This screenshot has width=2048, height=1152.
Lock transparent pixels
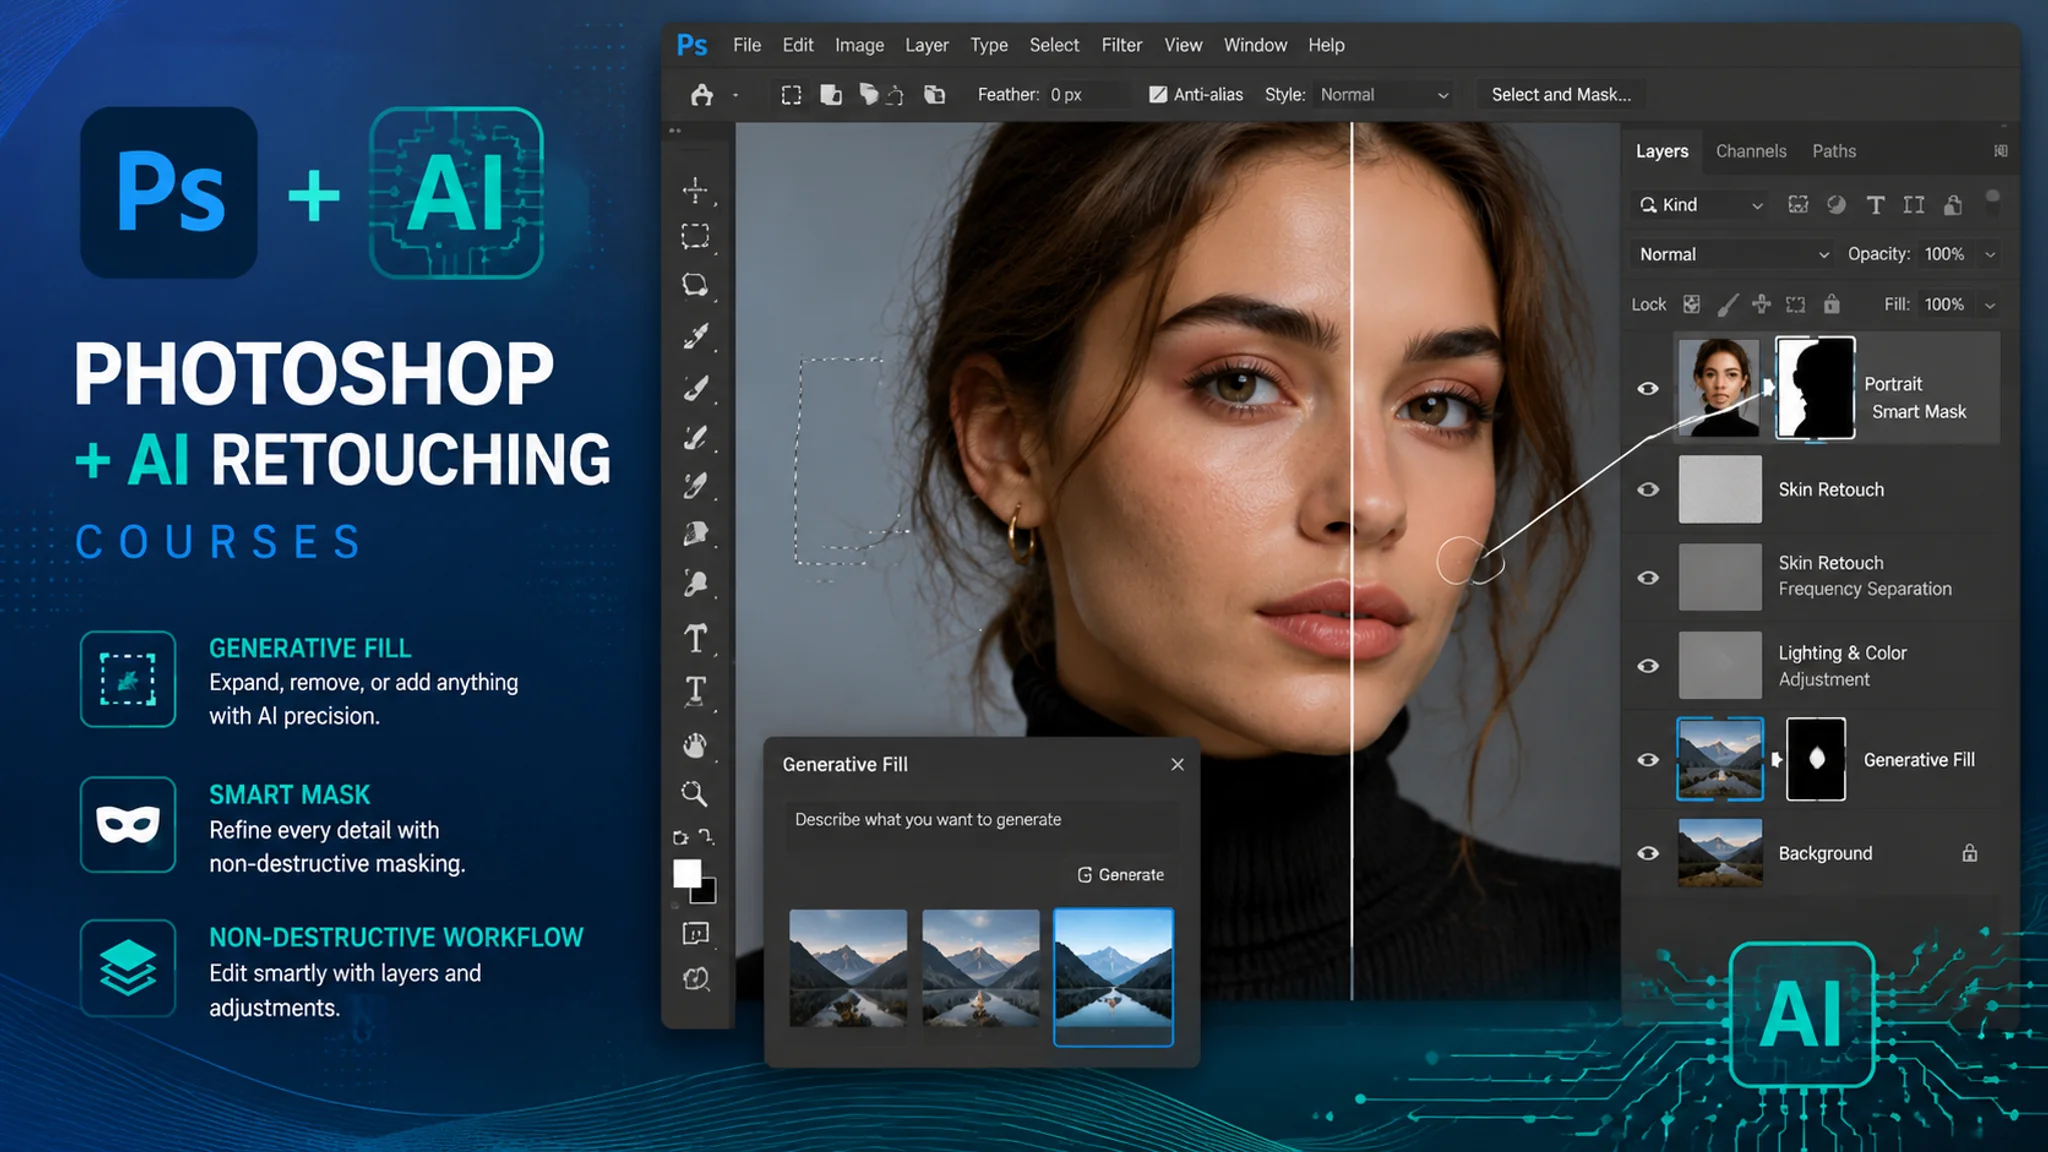coord(1691,304)
